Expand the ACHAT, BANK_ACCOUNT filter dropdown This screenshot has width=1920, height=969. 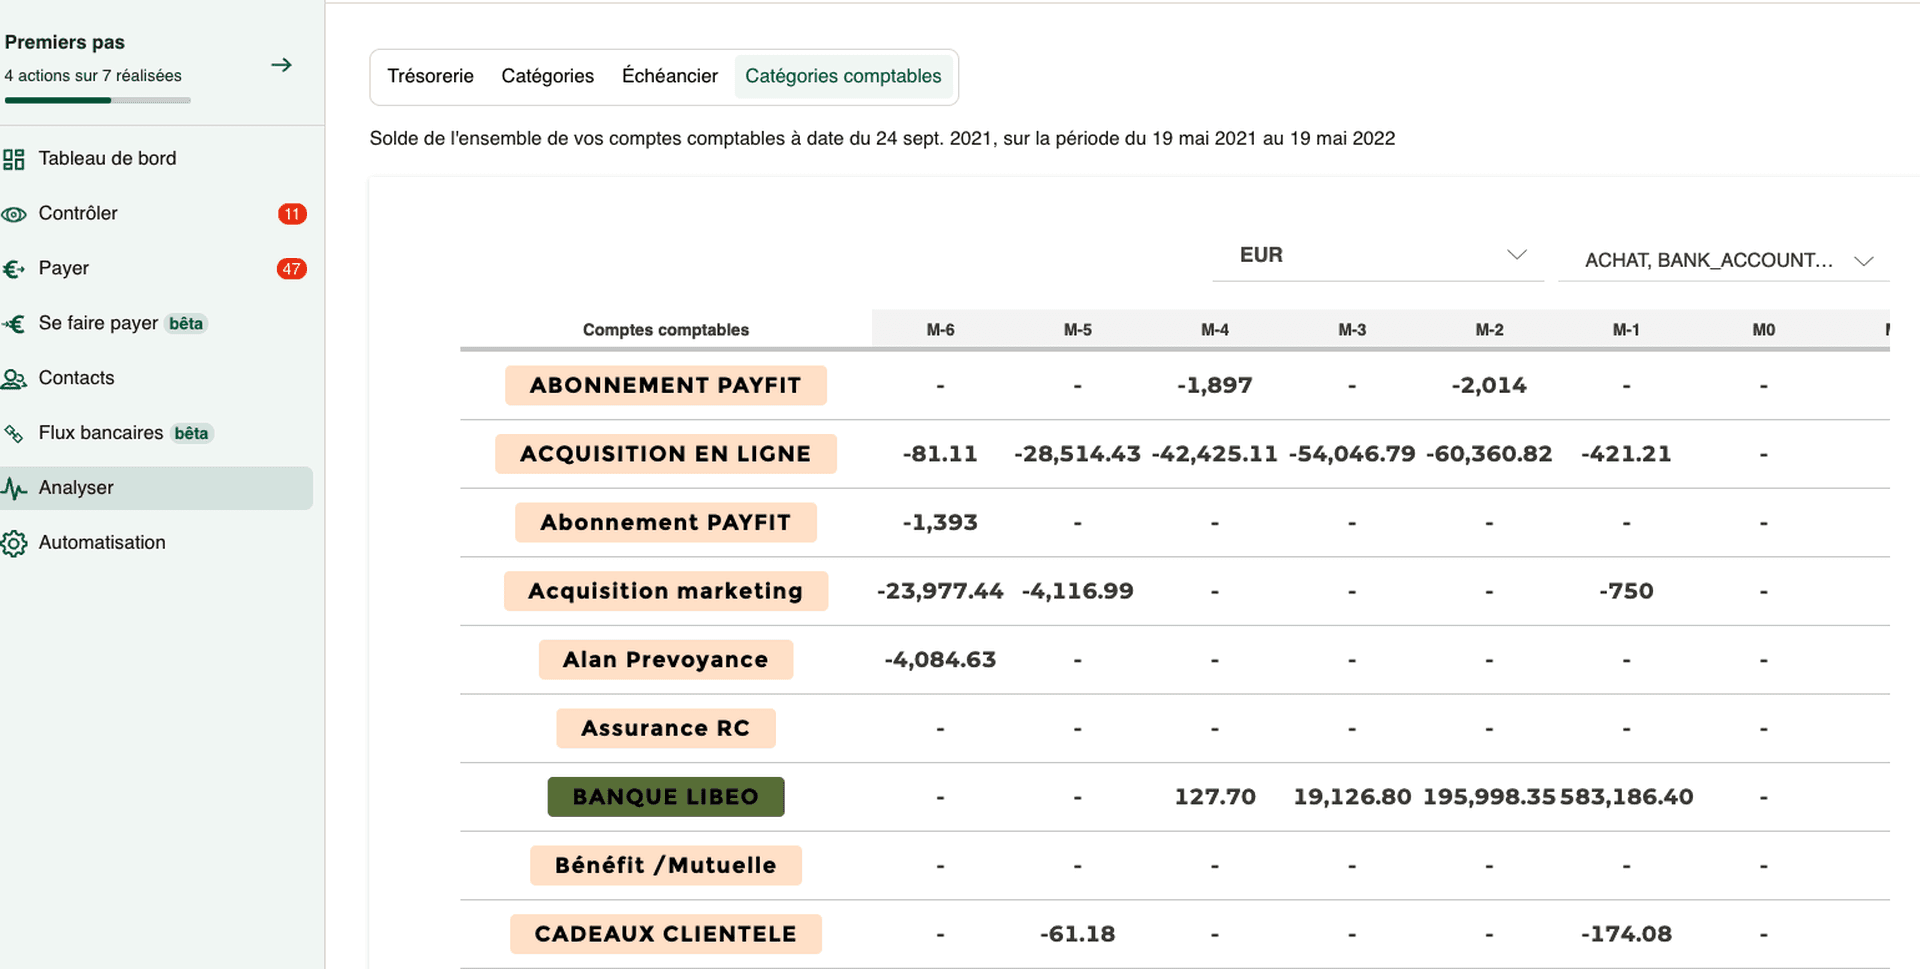(x=1724, y=260)
